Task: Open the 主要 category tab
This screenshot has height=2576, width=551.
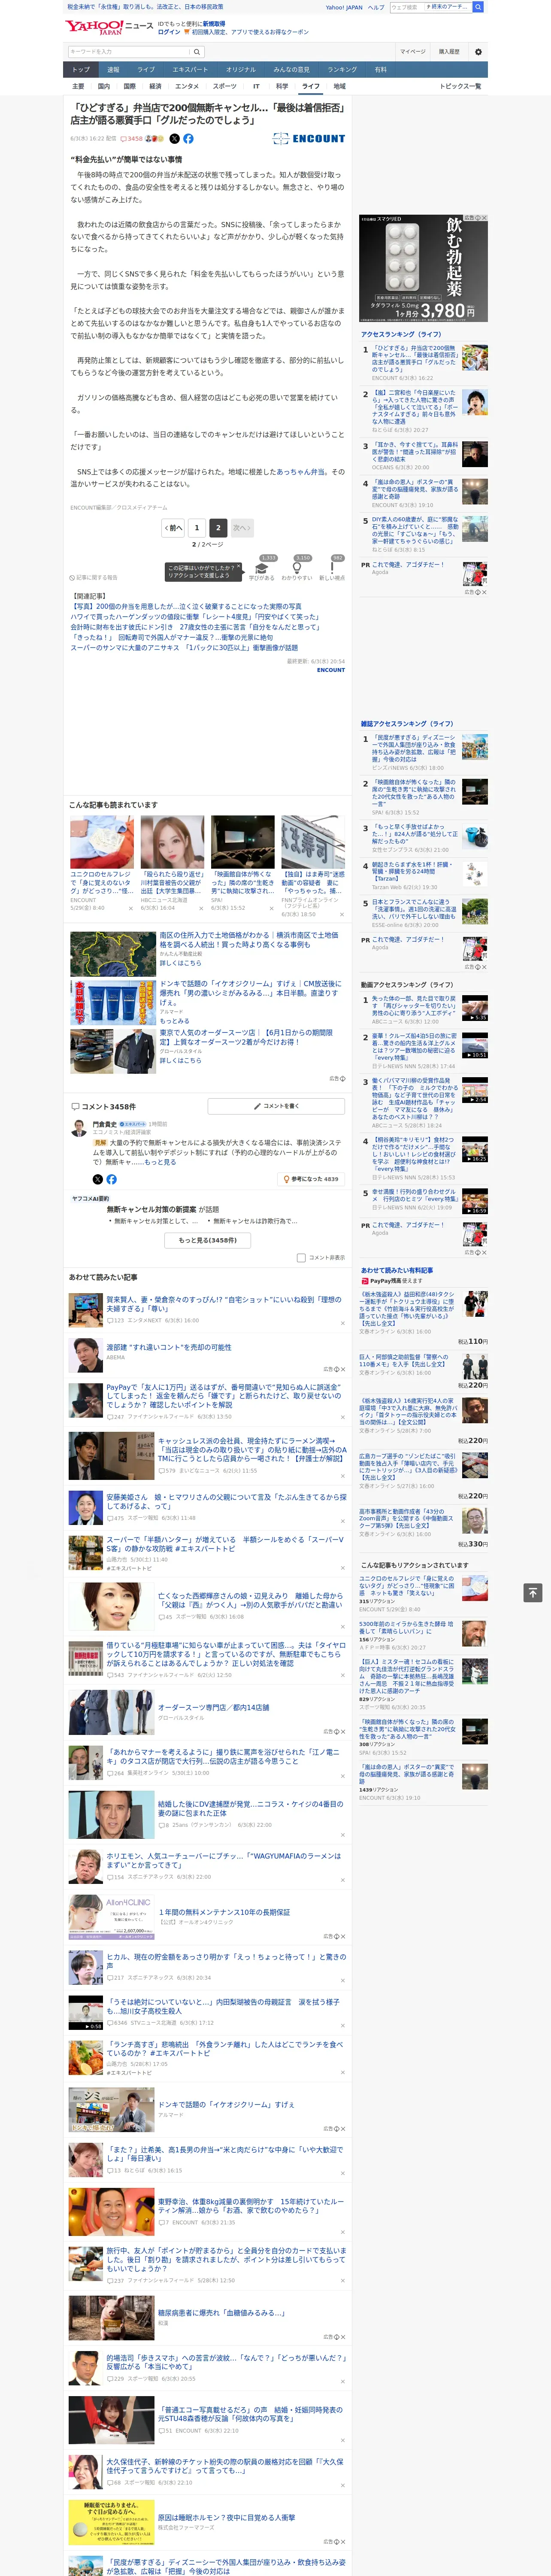Action: 78,86
